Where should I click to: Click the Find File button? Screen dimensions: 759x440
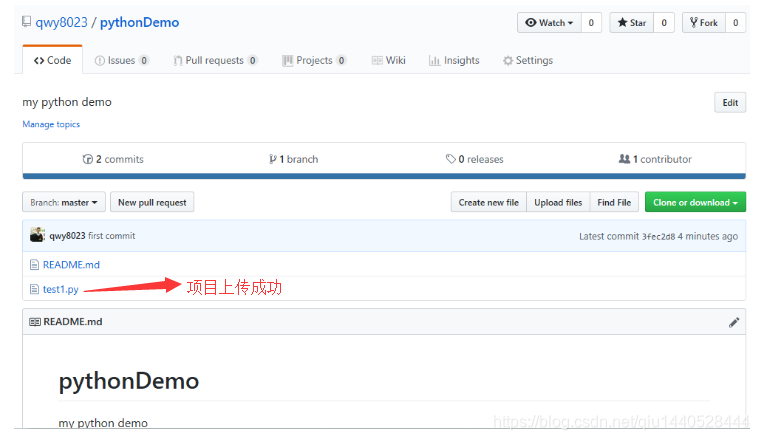click(614, 202)
